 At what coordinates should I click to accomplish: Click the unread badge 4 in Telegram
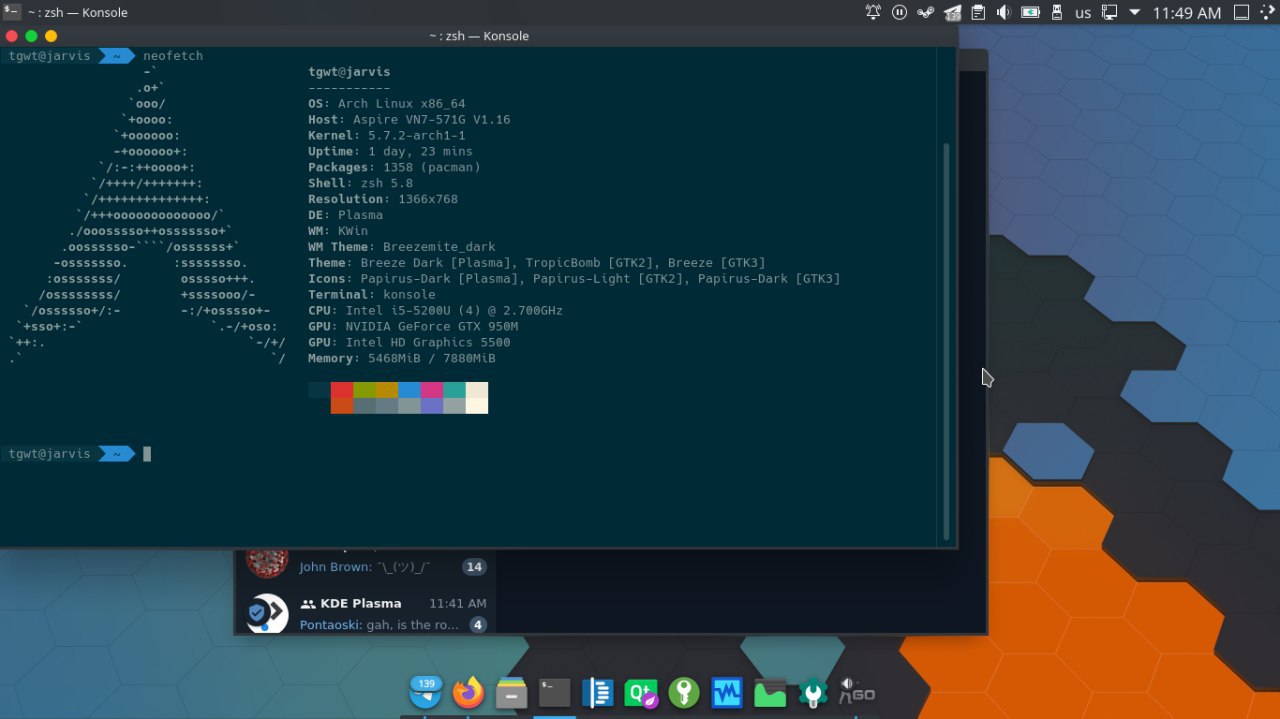(x=478, y=625)
